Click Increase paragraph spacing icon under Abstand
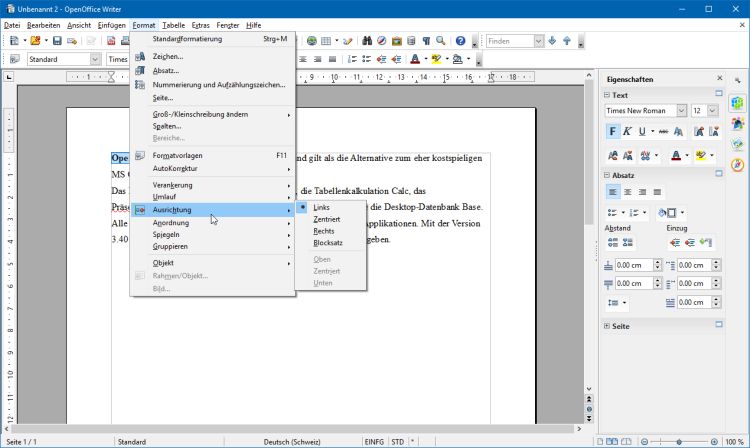 click(x=613, y=243)
